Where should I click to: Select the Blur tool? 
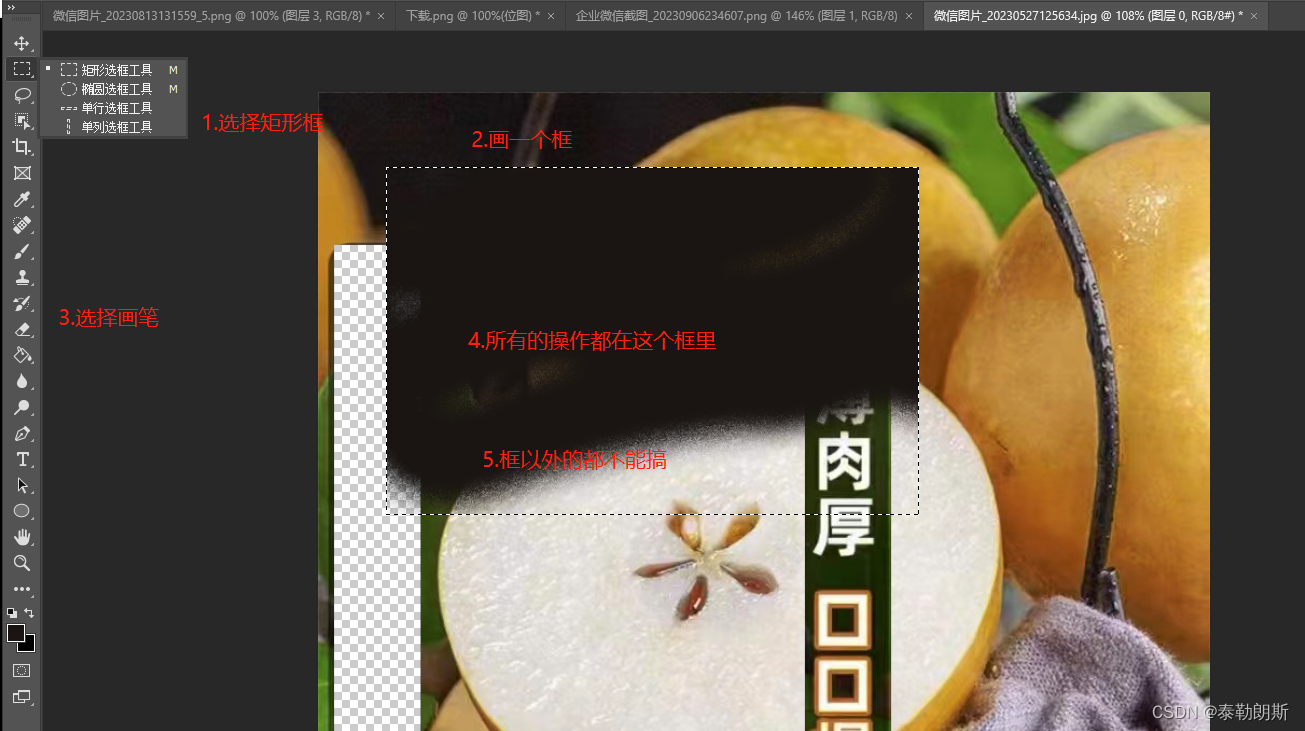click(22, 381)
